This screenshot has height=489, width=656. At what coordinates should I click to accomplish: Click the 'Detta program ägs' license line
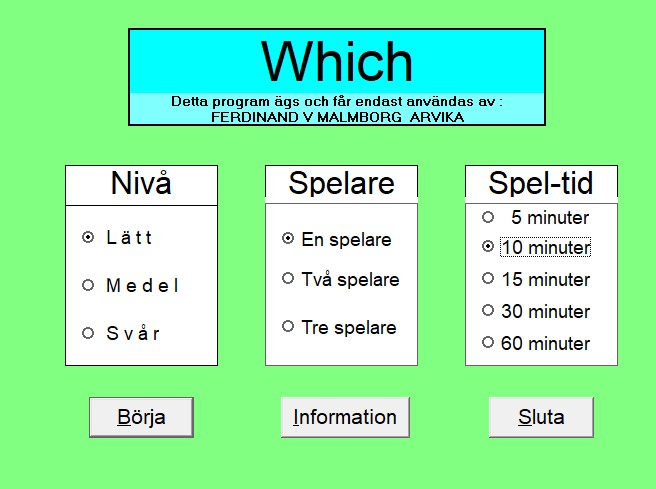pos(336,102)
